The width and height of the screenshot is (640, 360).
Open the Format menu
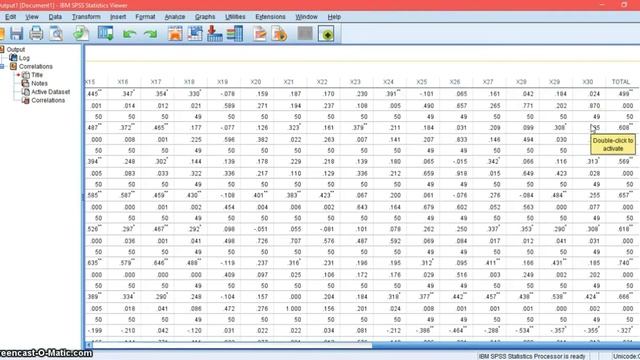145,17
